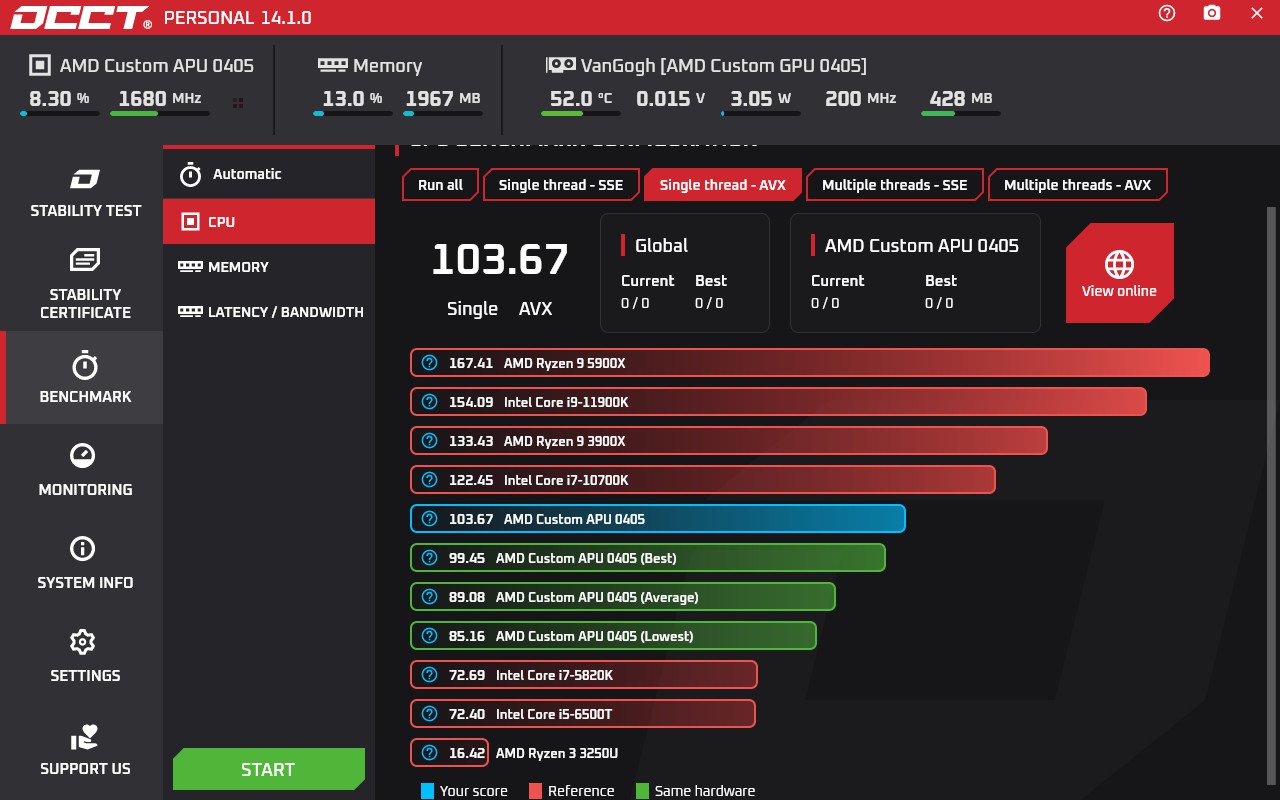Click the GPU power 3.05 W value
The height and width of the screenshot is (800, 1280).
761,98
